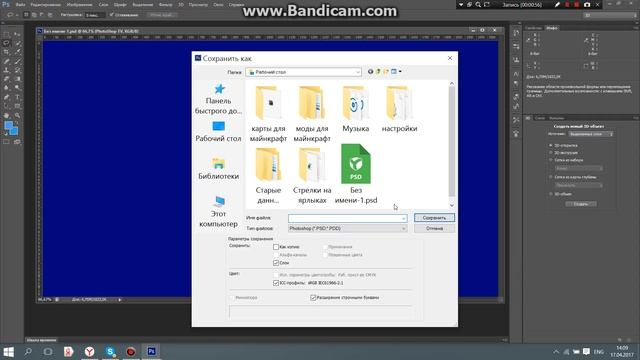Select the Brush tool
Image resolution: width=640 pixels, height=360 pixels.
tap(17, 61)
